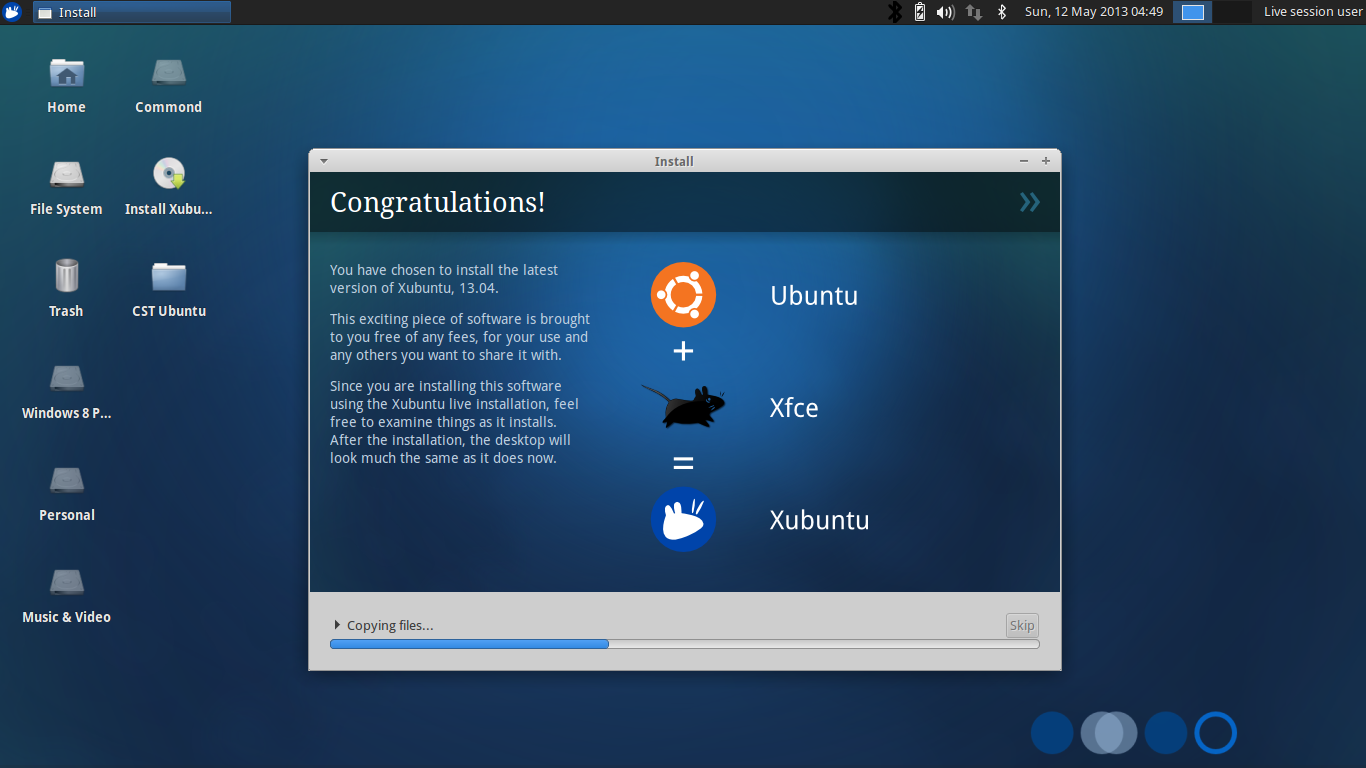Click the Bluetooth icon next to the clock
This screenshot has height=768, width=1366.
click(1002, 12)
